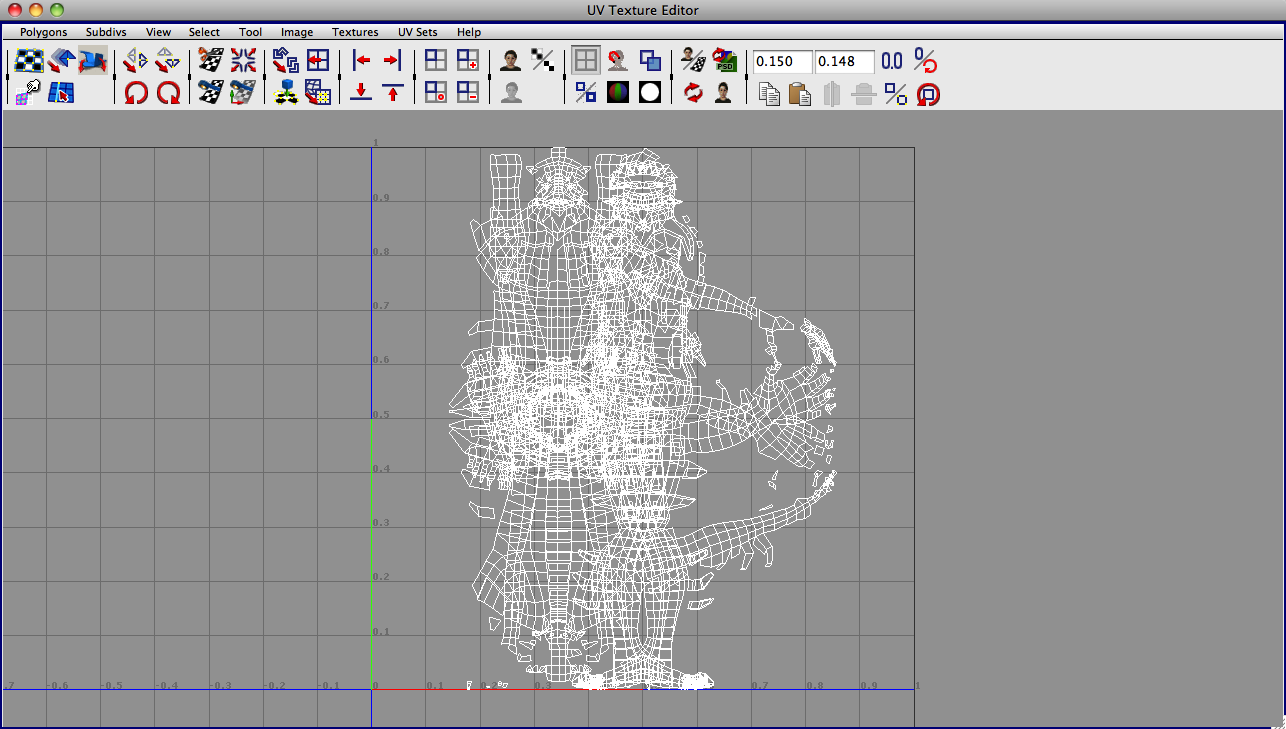Rotate selected UVs clockwise

[x=169, y=92]
